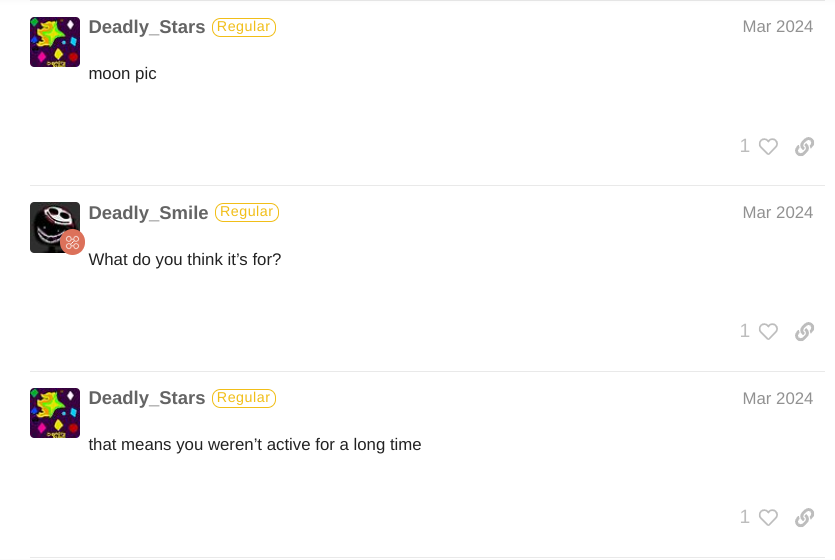
Task: Show who liked the "moon pic" post via its like count
Action: [x=745, y=146]
